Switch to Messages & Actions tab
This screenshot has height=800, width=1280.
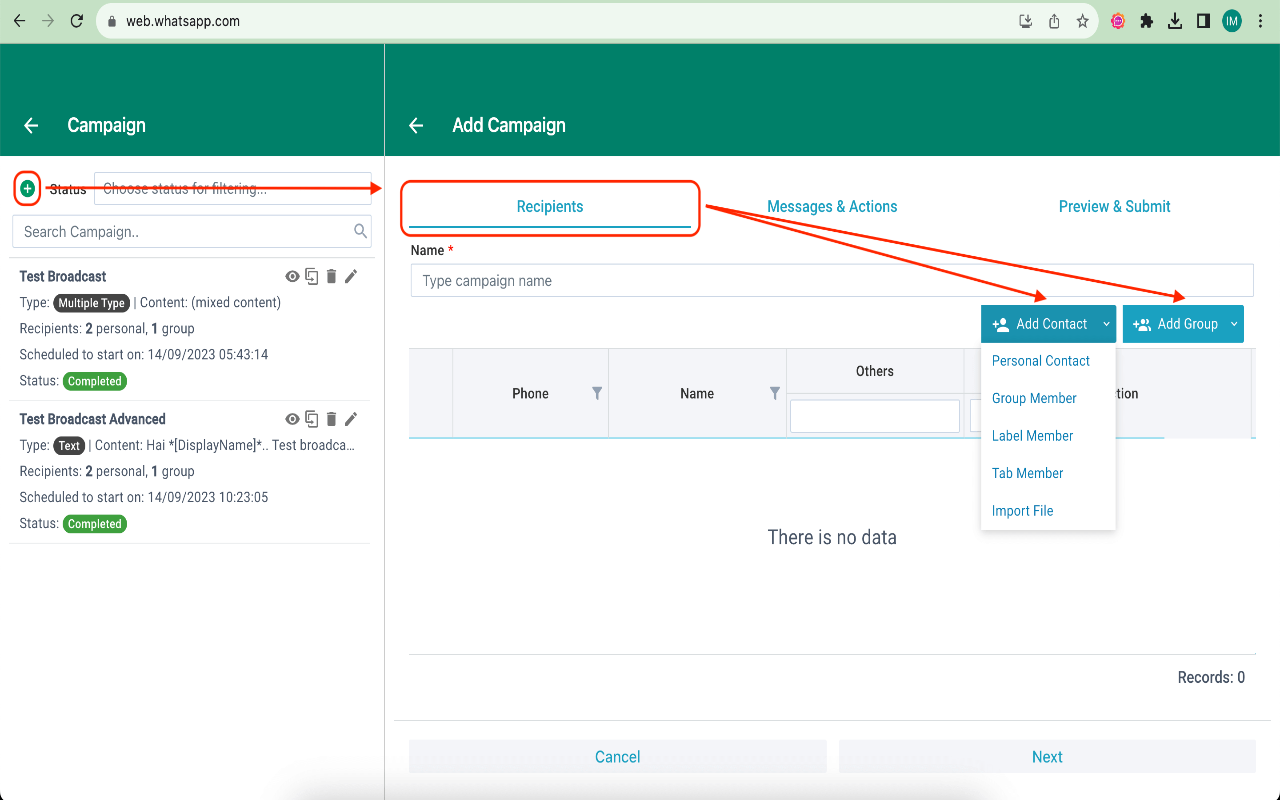click(x=832, y=207)
